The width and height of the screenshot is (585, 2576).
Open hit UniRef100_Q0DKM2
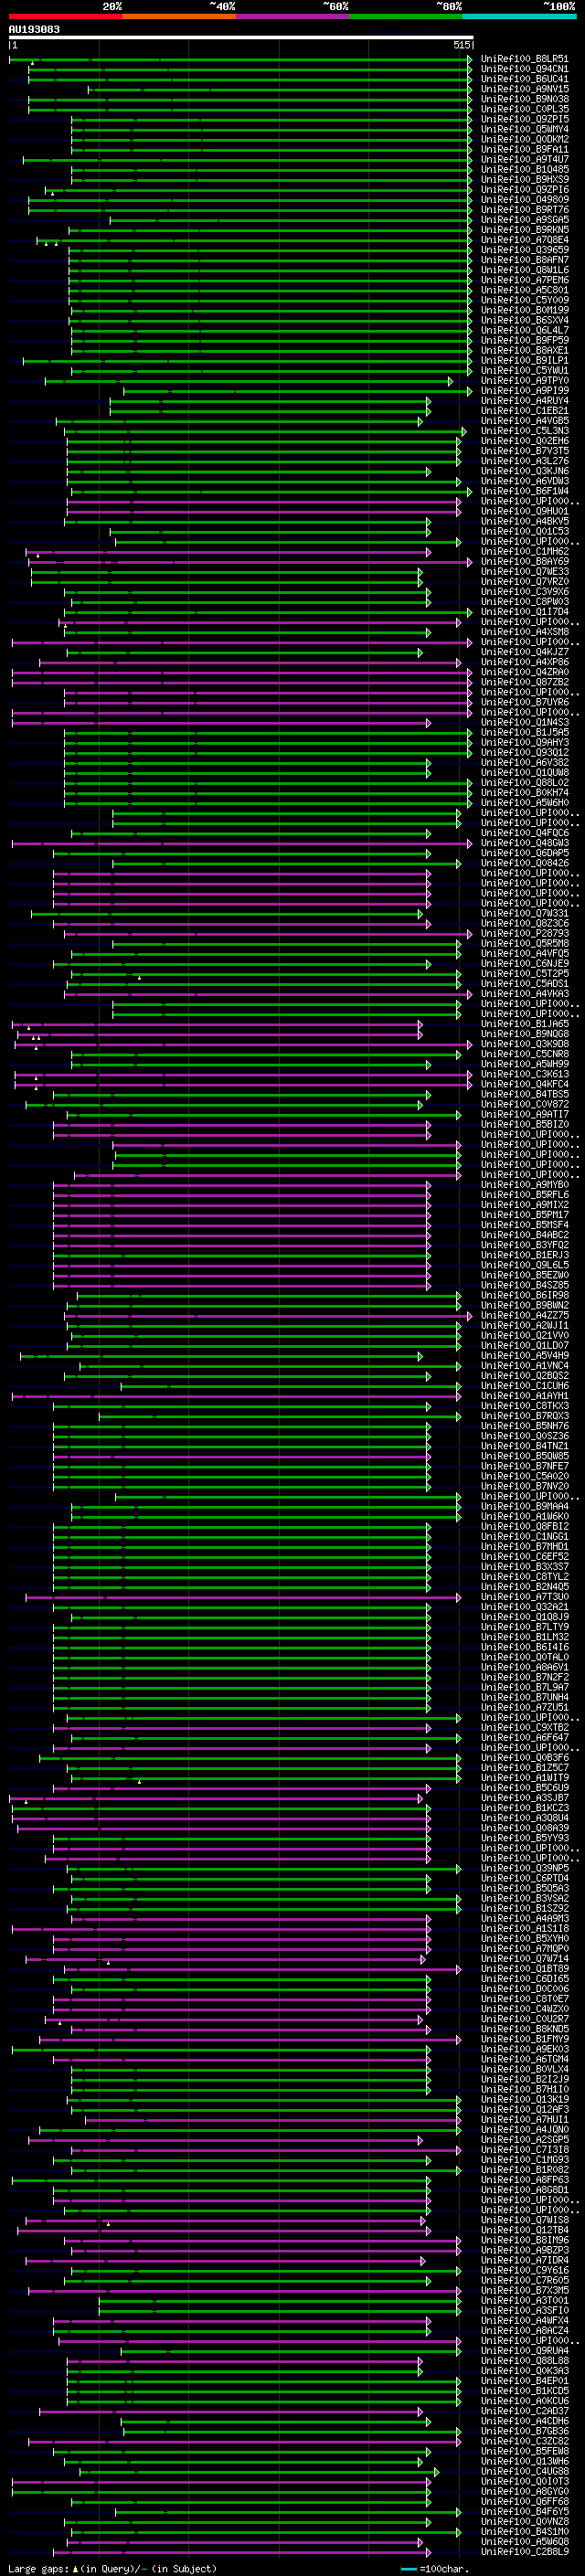tap(525, 139)
